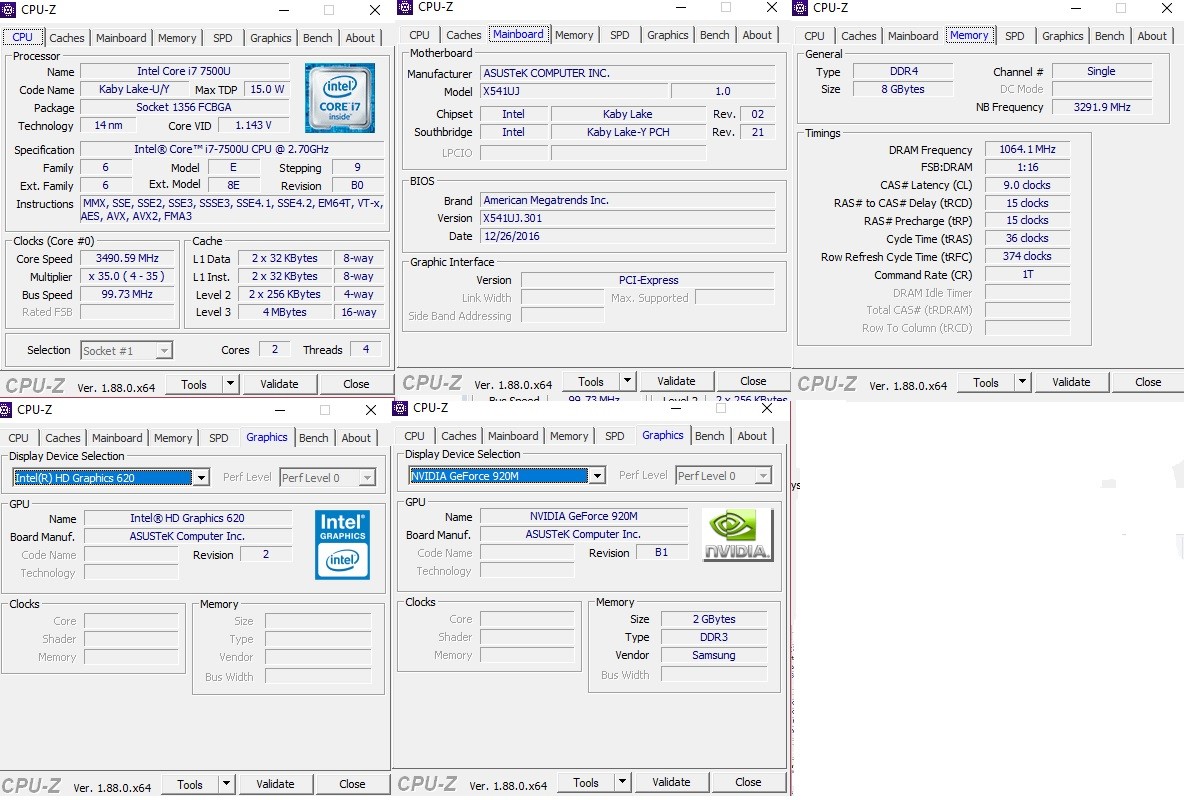Open the Tools dropdown arrow in the Memory window
Viewport: 1184px width, 800px height.
(1022, 382)
